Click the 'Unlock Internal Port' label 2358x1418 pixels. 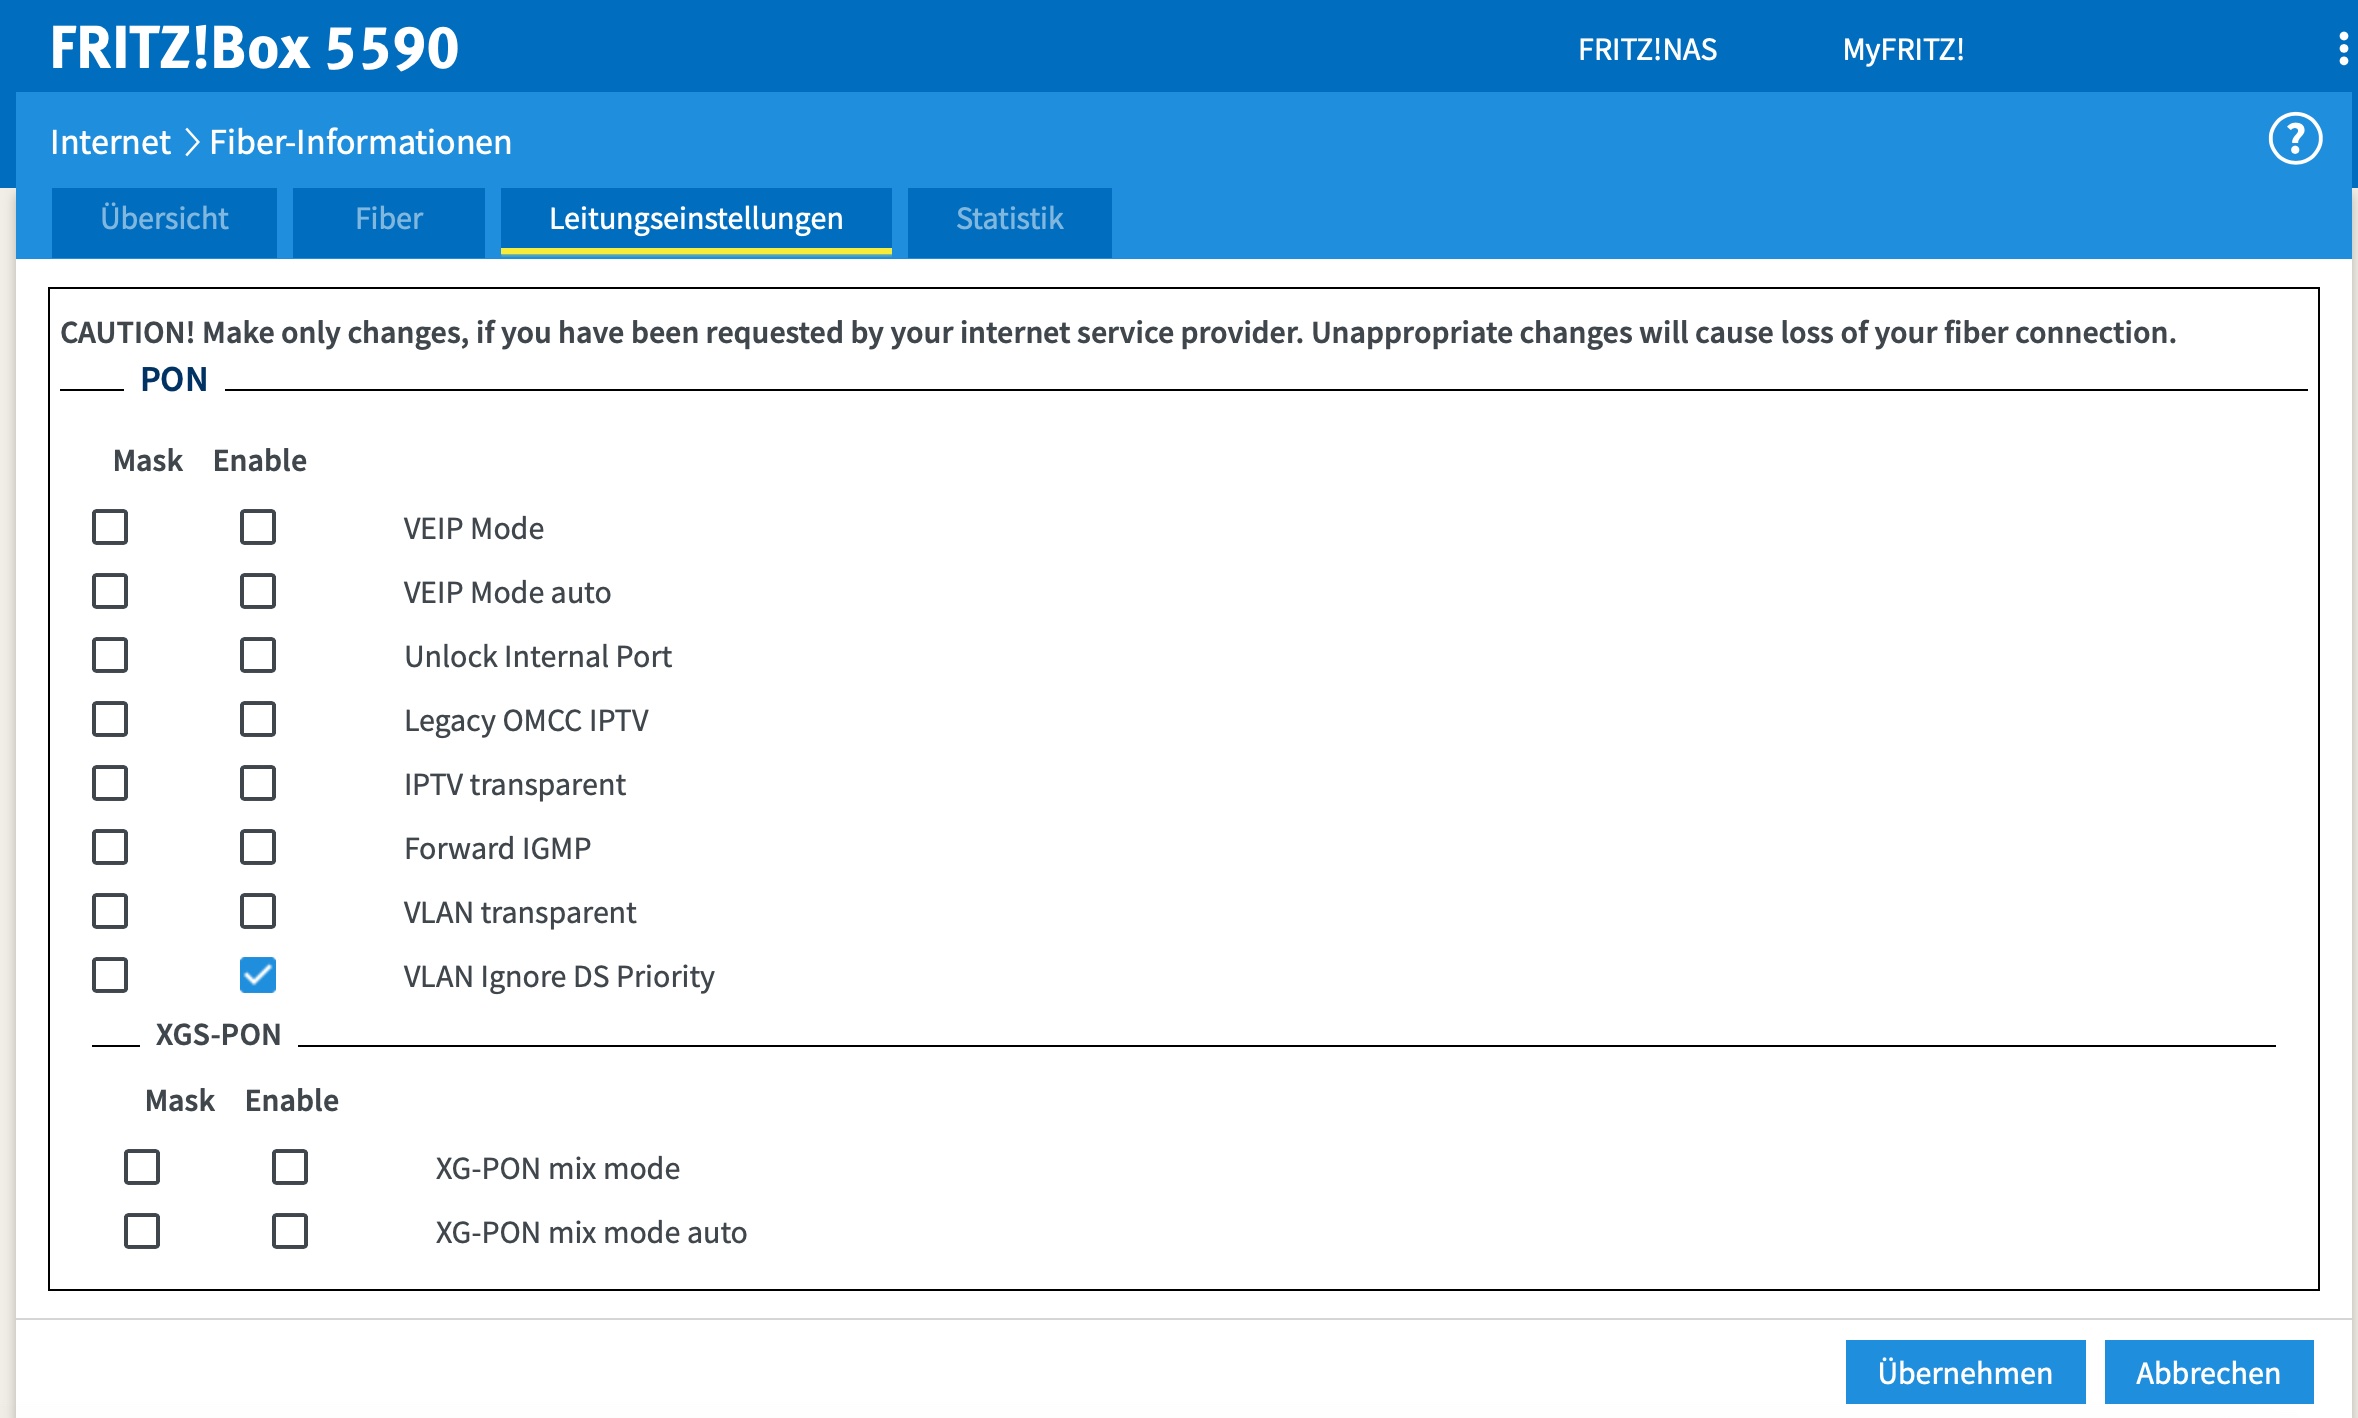(x=538, y=656)
